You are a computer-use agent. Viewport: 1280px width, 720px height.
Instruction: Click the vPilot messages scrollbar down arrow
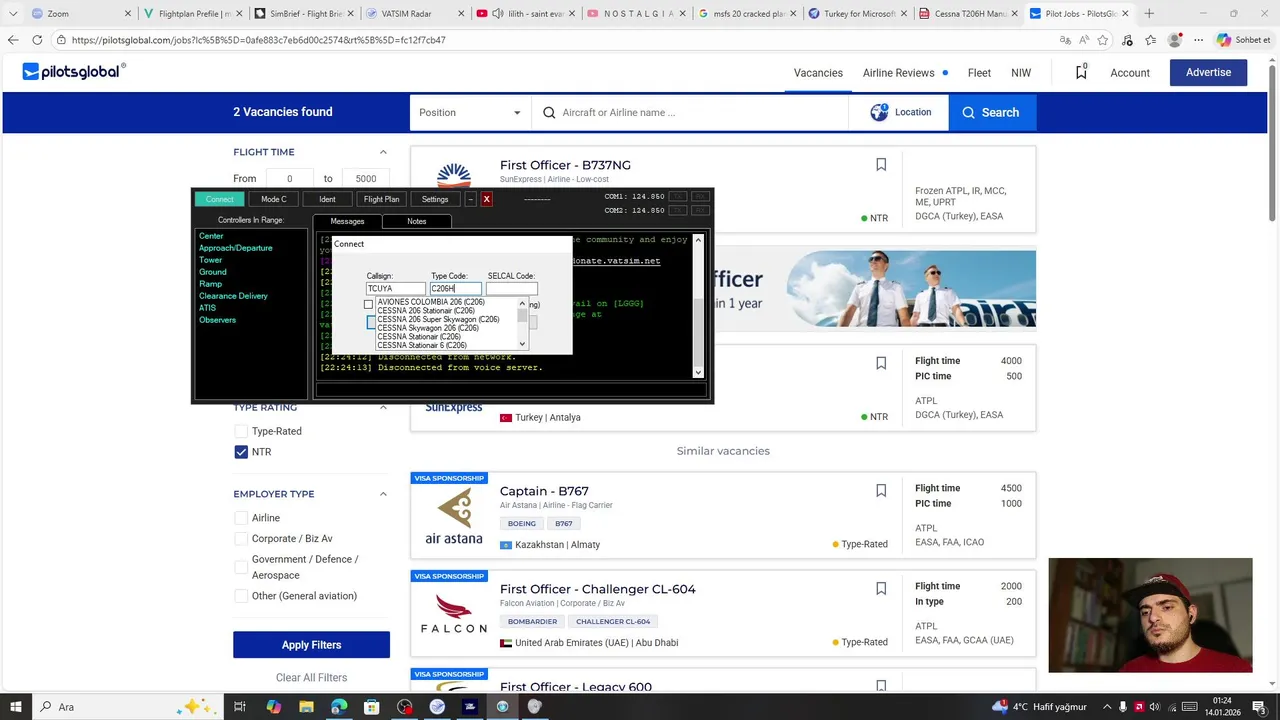[x=698, y=372]
